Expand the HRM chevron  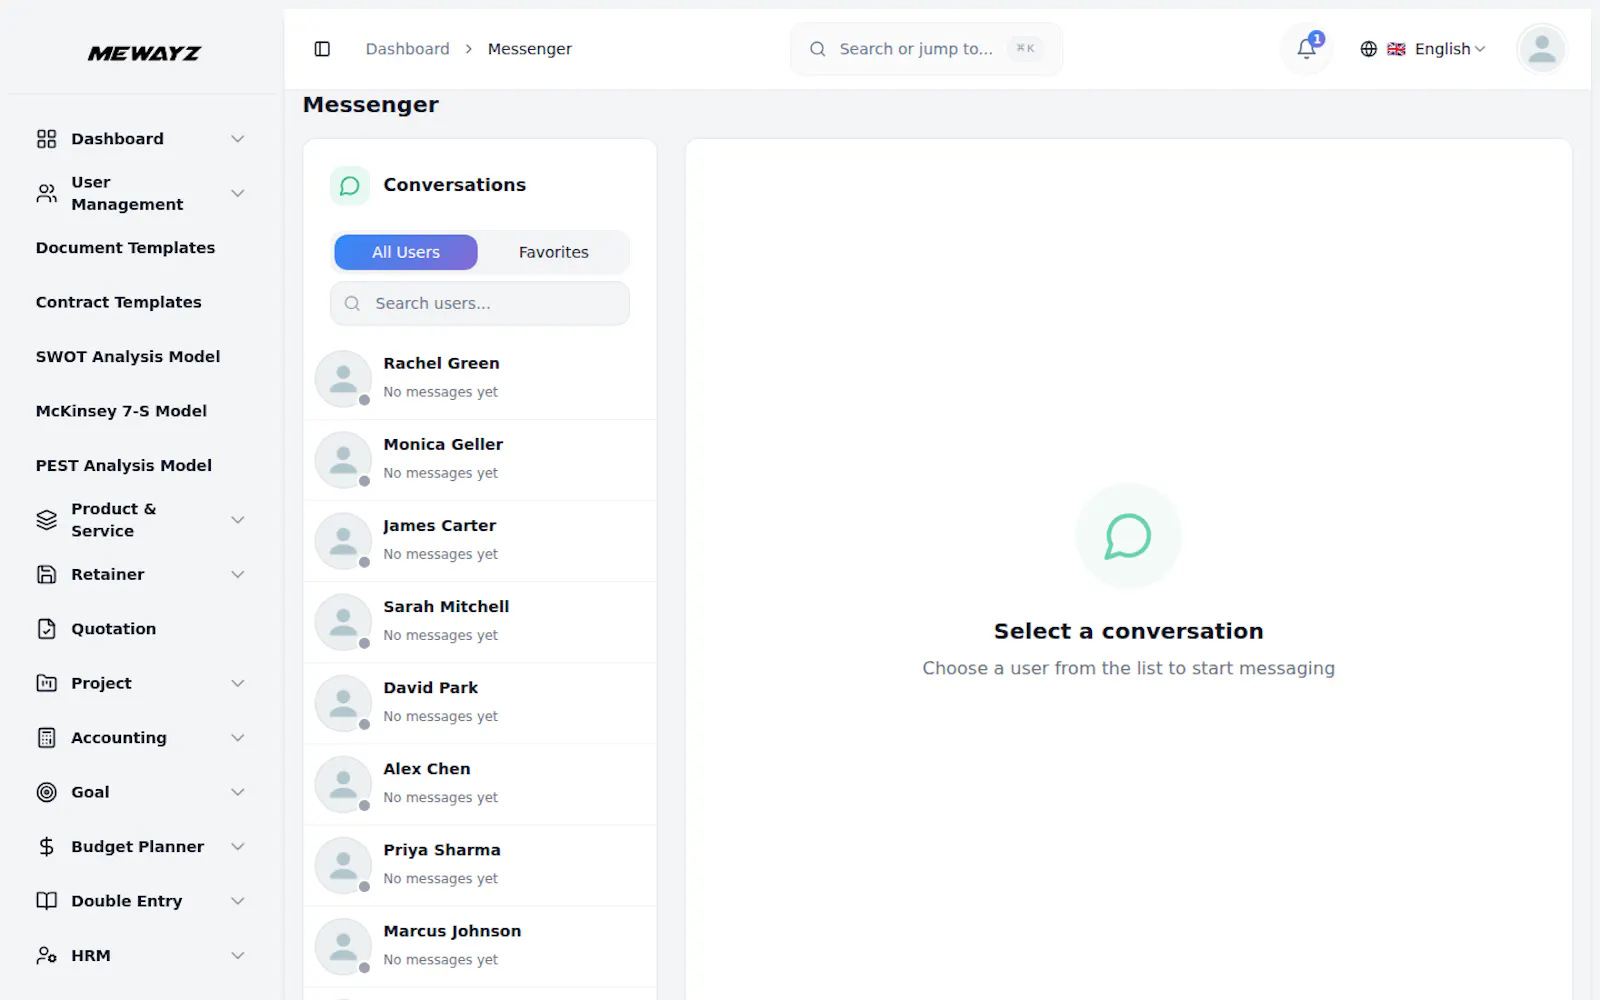tap(238, 955)
